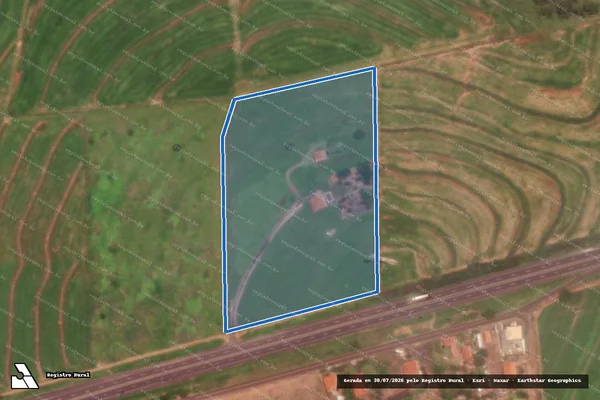This screenshot has width=600, height=400.
Task: Click the parcel's bottom-right corner vertex
Action: (377, 292)
